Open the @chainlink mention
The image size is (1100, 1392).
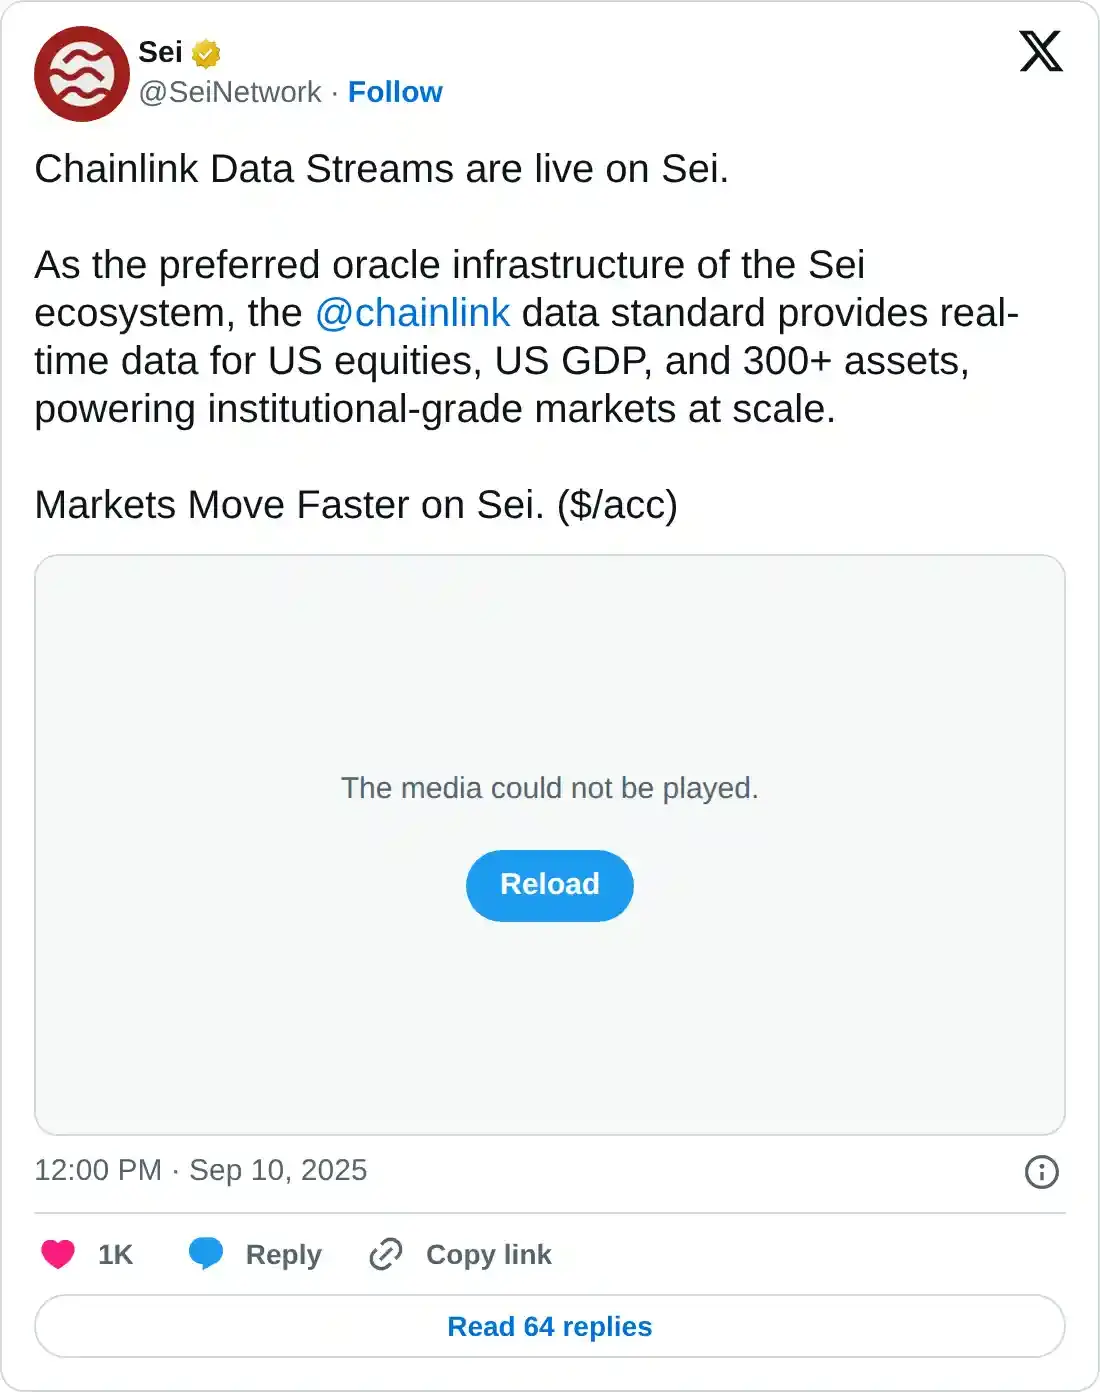[413, 313]
